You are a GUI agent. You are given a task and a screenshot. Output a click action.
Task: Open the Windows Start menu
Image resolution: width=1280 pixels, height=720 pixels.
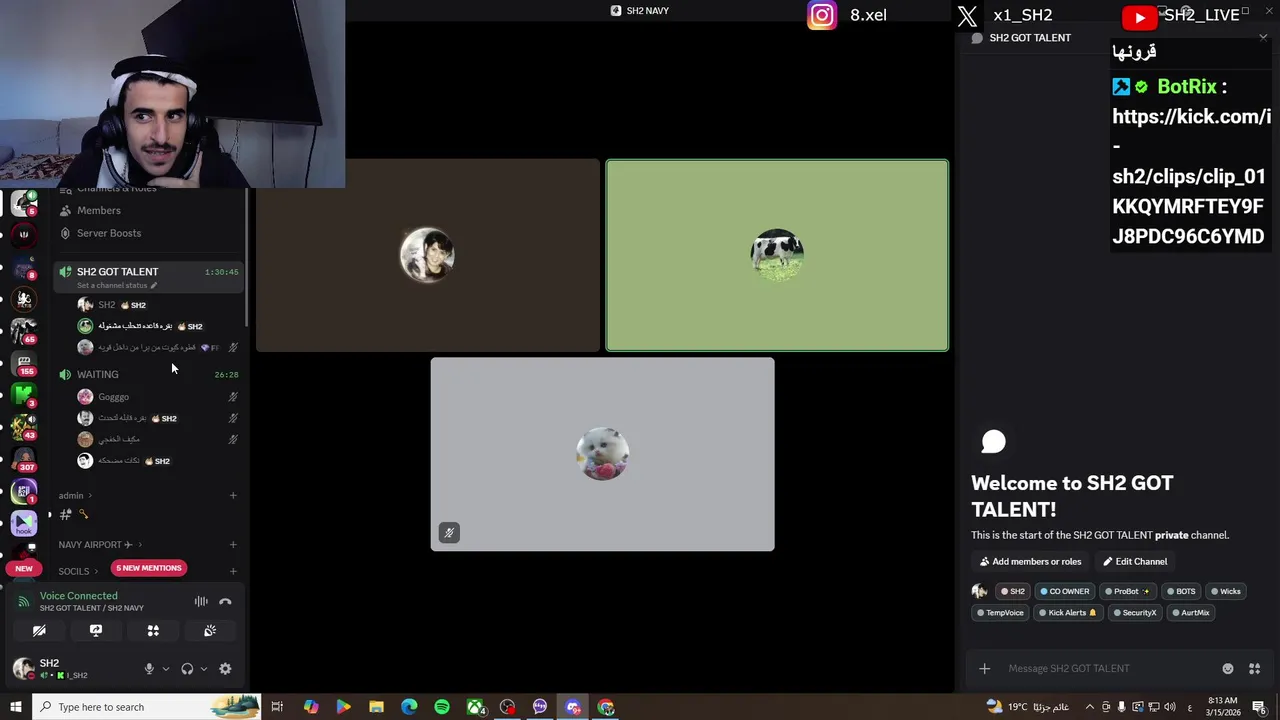(16, 707)
